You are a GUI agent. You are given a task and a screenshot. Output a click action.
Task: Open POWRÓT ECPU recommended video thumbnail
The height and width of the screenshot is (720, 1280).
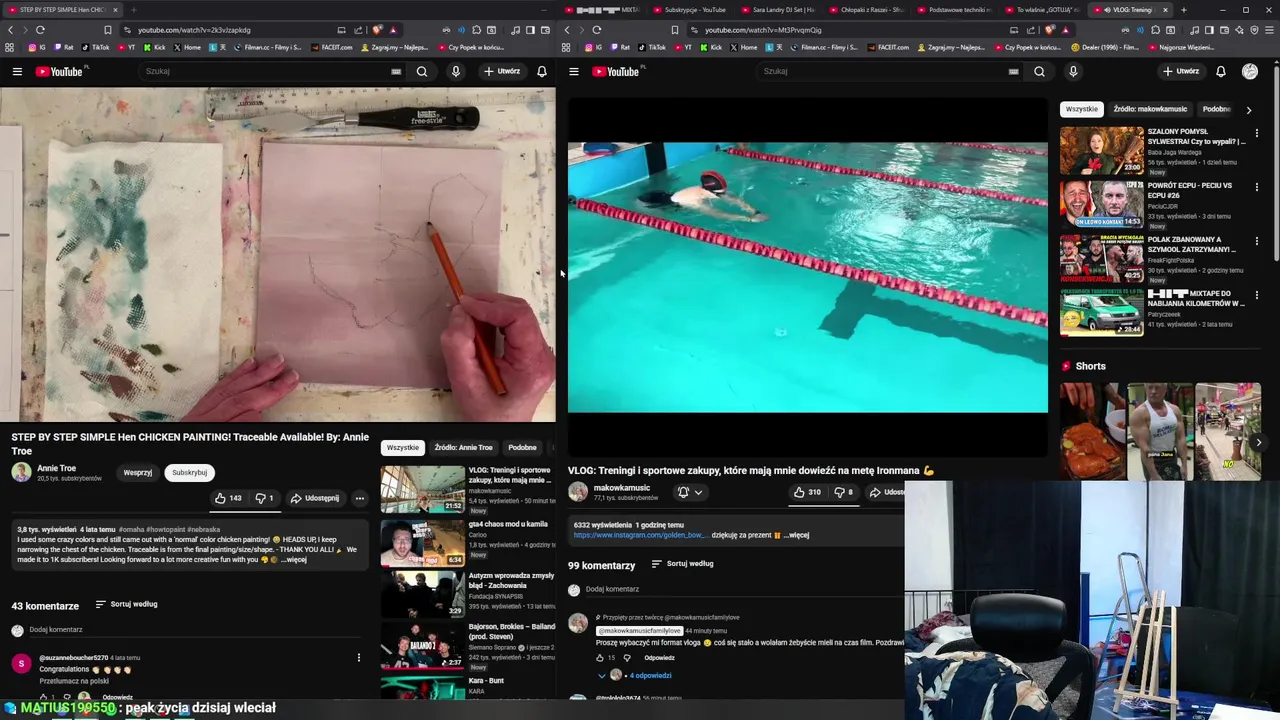(1101, 203)
